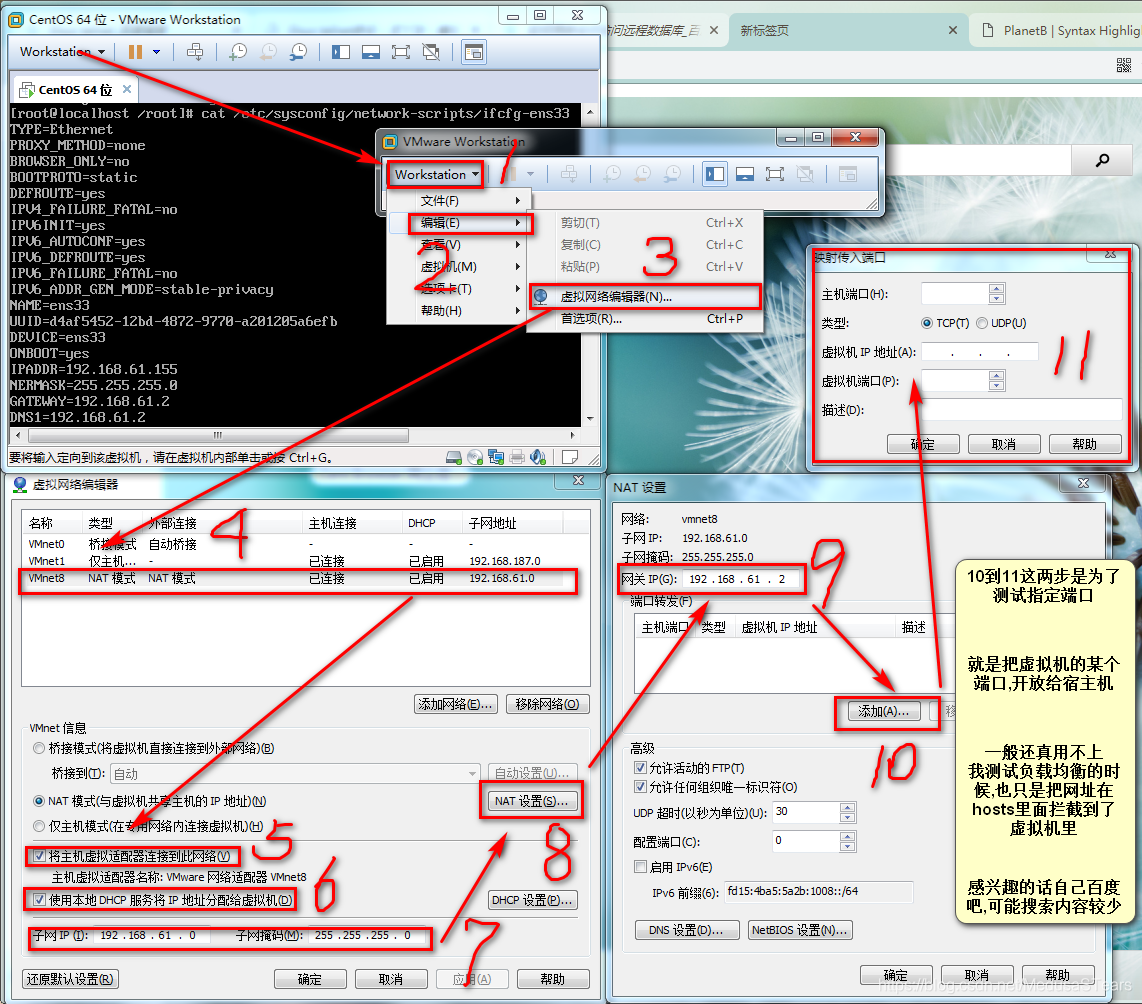Open the 编辑(E) submenu
The width and height of the screenshot is (1142, 1004).
point(460,223)
